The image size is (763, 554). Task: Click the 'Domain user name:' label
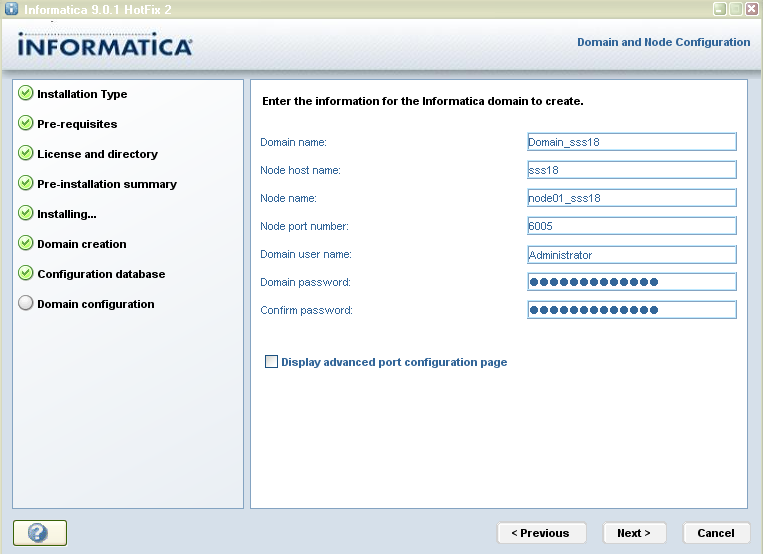[x=306, y=254]
